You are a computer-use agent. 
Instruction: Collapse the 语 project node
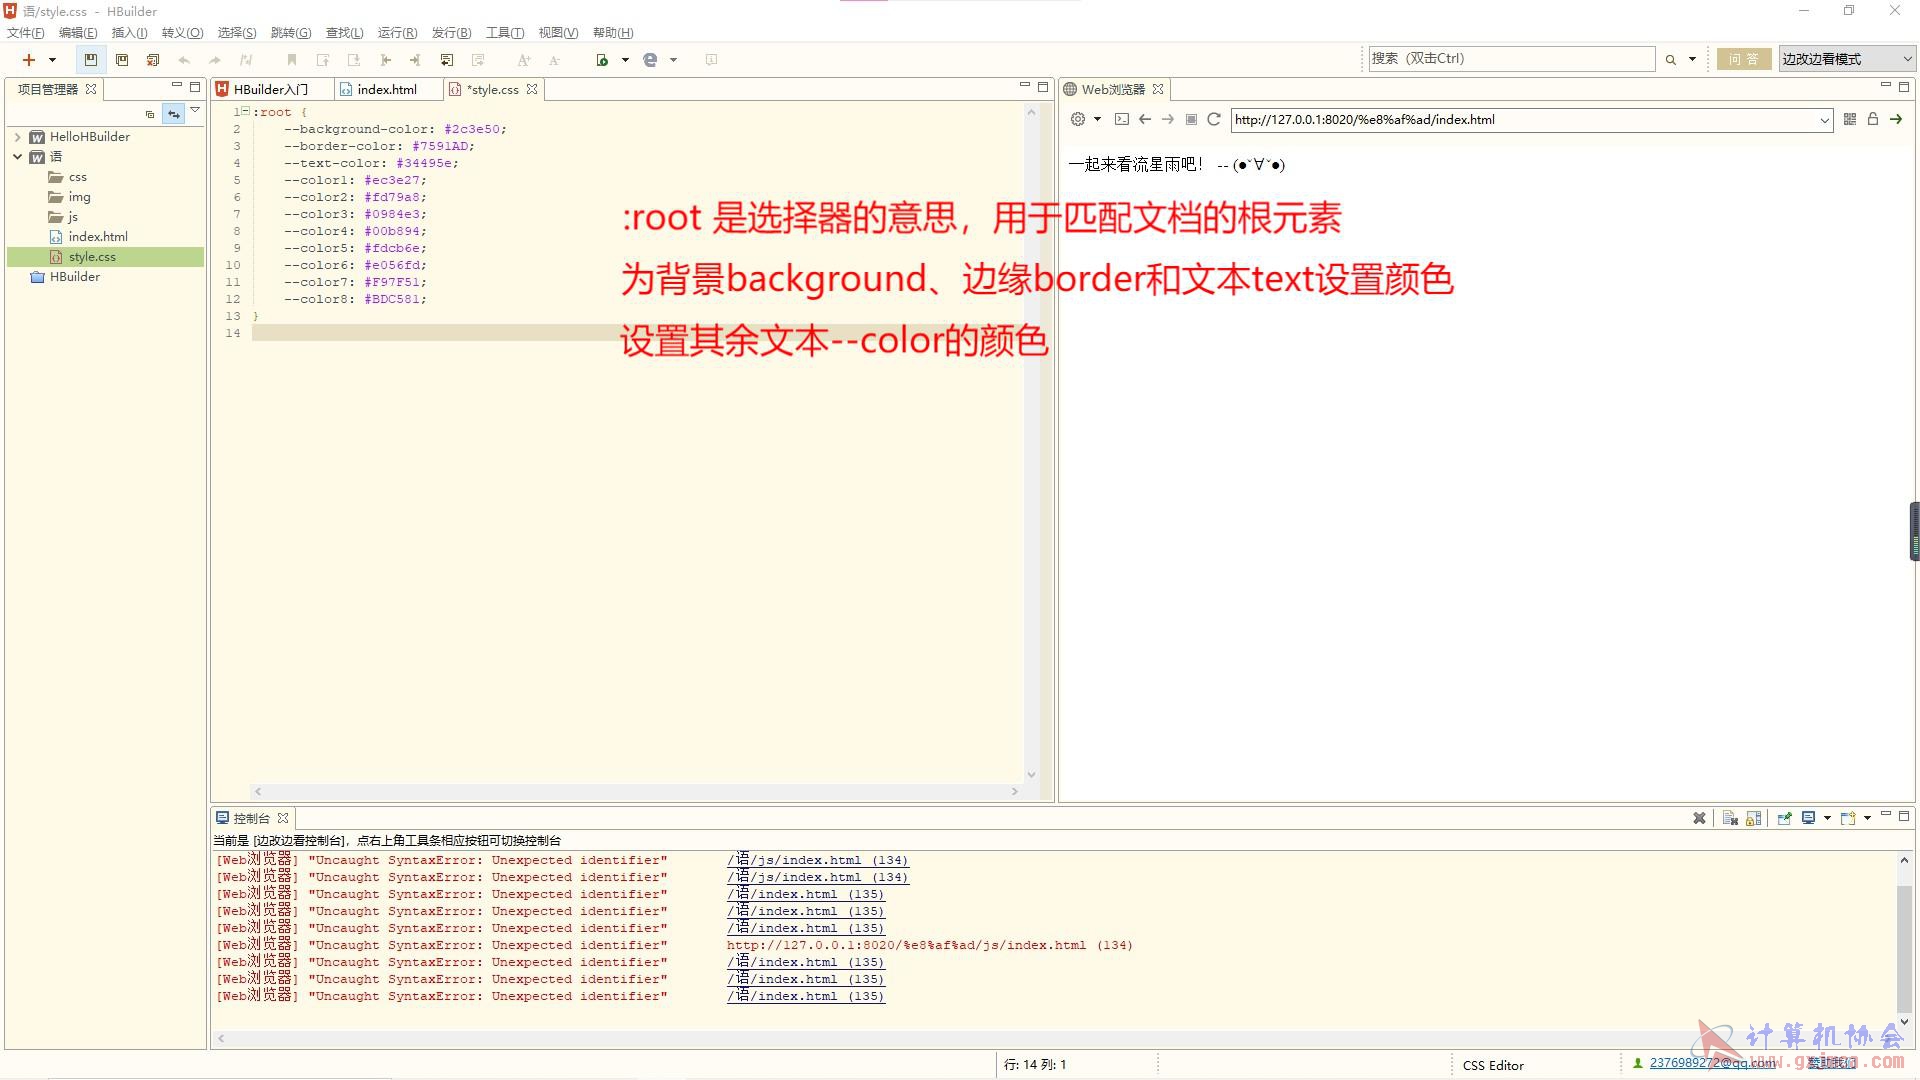click(x=18, y=157)
